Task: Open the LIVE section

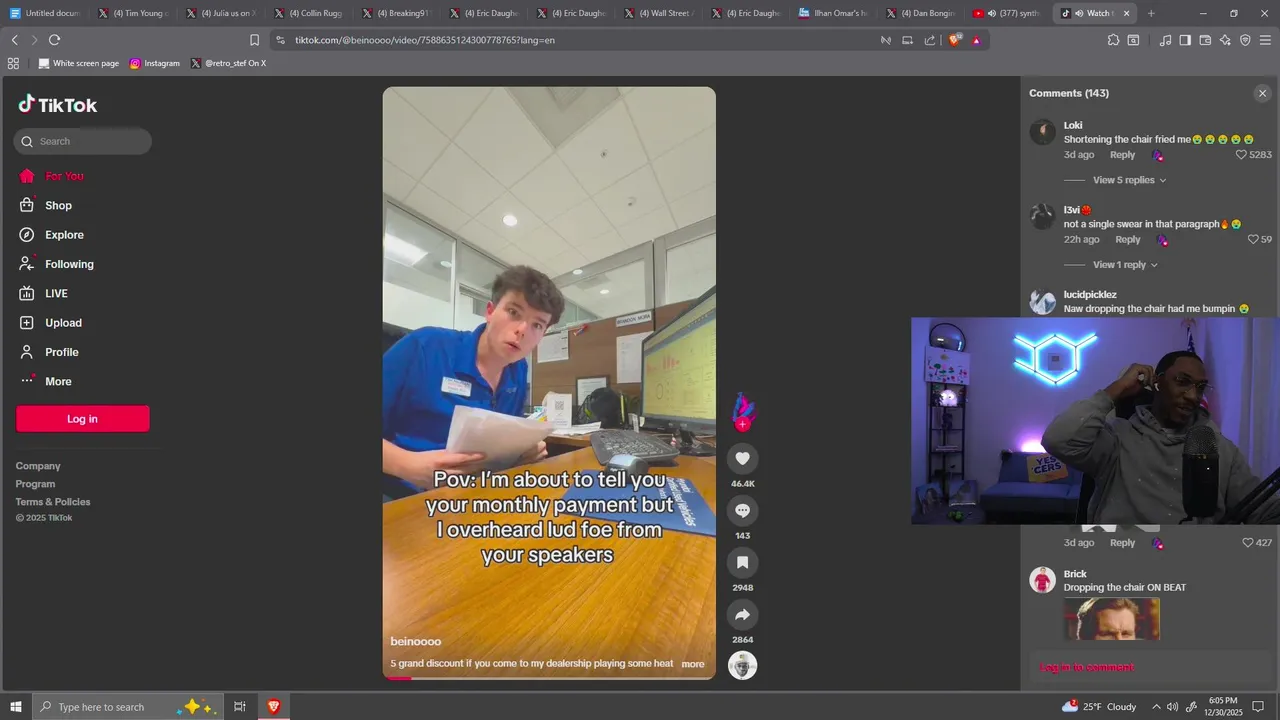Action: (56, 293)
